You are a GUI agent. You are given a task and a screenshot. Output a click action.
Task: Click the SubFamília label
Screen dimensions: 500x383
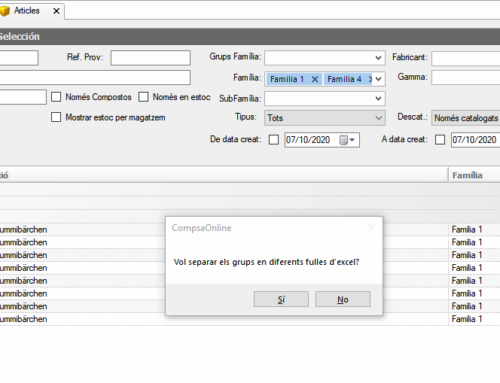click(x=240, y=99)
